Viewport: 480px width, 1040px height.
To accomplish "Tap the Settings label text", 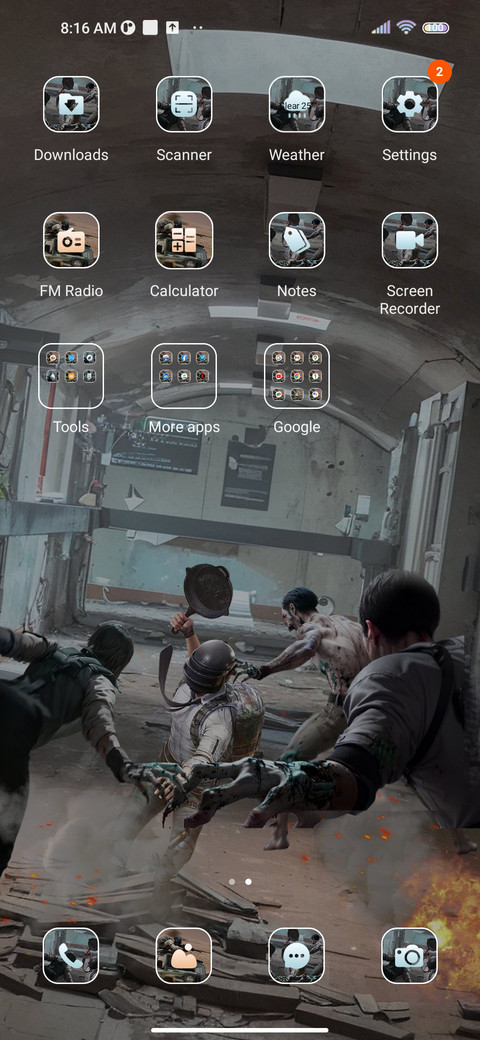I will tap(410, 155).
